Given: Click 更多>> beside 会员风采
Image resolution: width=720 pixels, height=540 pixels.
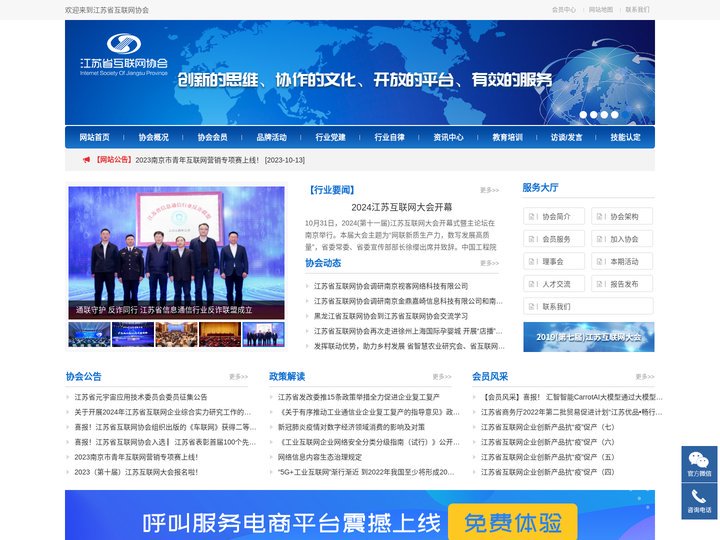Looking at the screenshot, I should tap(645, 377).
